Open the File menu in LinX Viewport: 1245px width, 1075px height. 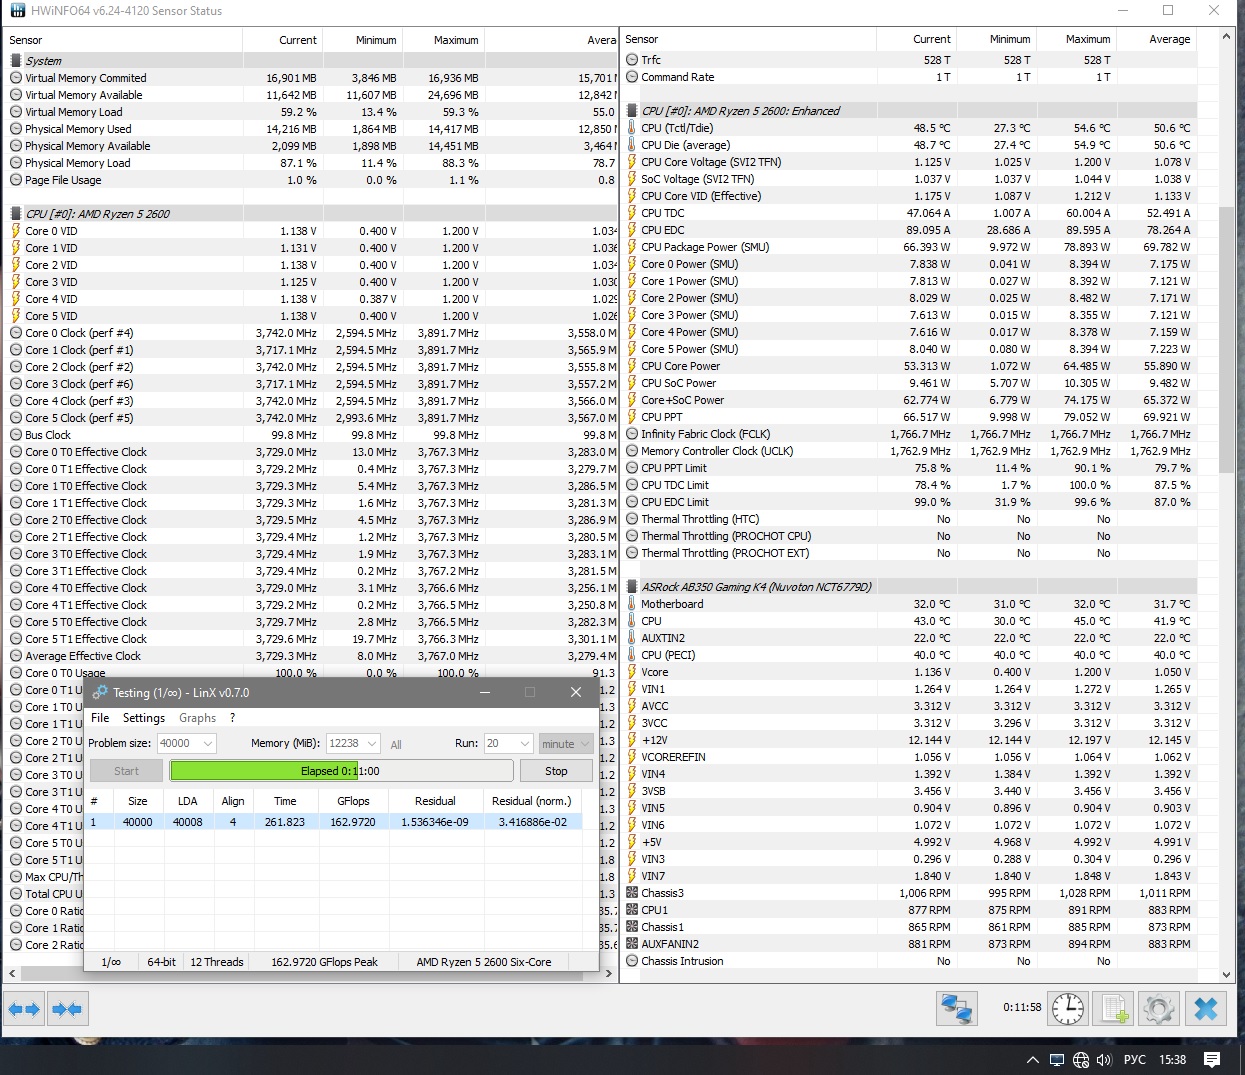pos(100,718)
